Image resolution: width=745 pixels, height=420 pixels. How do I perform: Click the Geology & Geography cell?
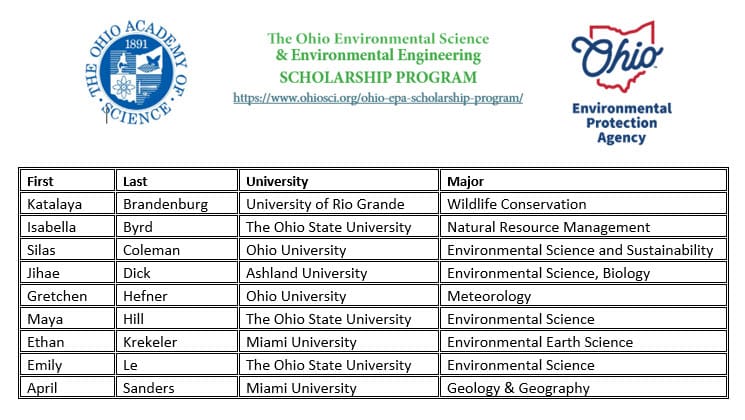(x=583, y=388)
